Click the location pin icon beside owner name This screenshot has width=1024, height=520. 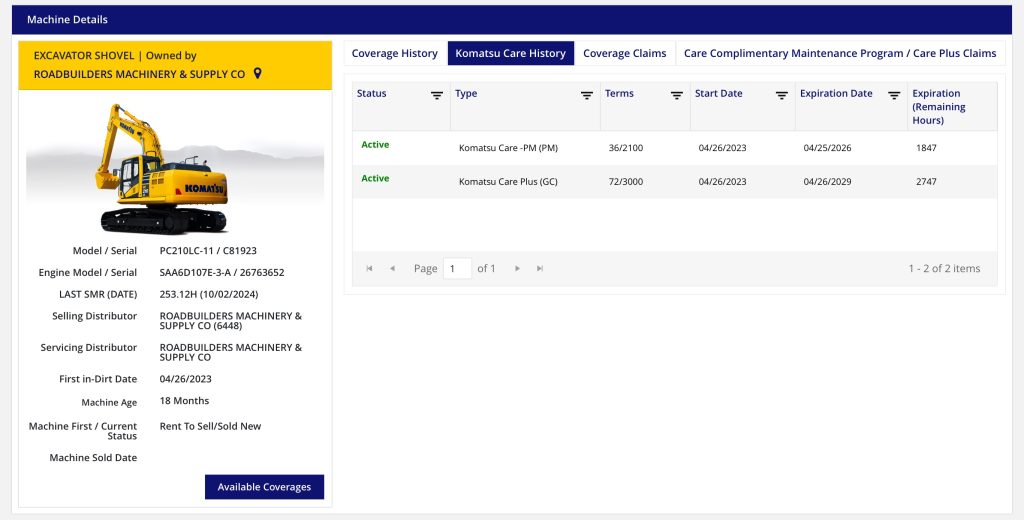coord(258,74)
